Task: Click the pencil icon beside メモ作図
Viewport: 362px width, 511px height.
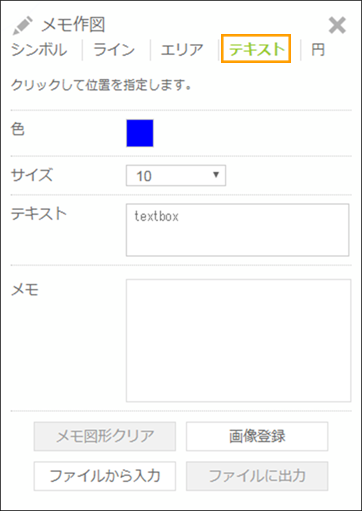Action: [x=22, y=26]
